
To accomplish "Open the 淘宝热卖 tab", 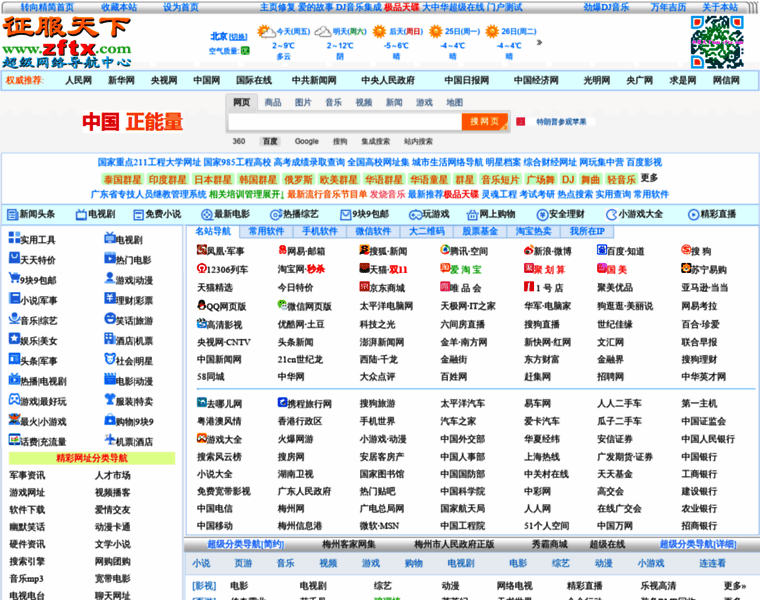I will (533, 231).
